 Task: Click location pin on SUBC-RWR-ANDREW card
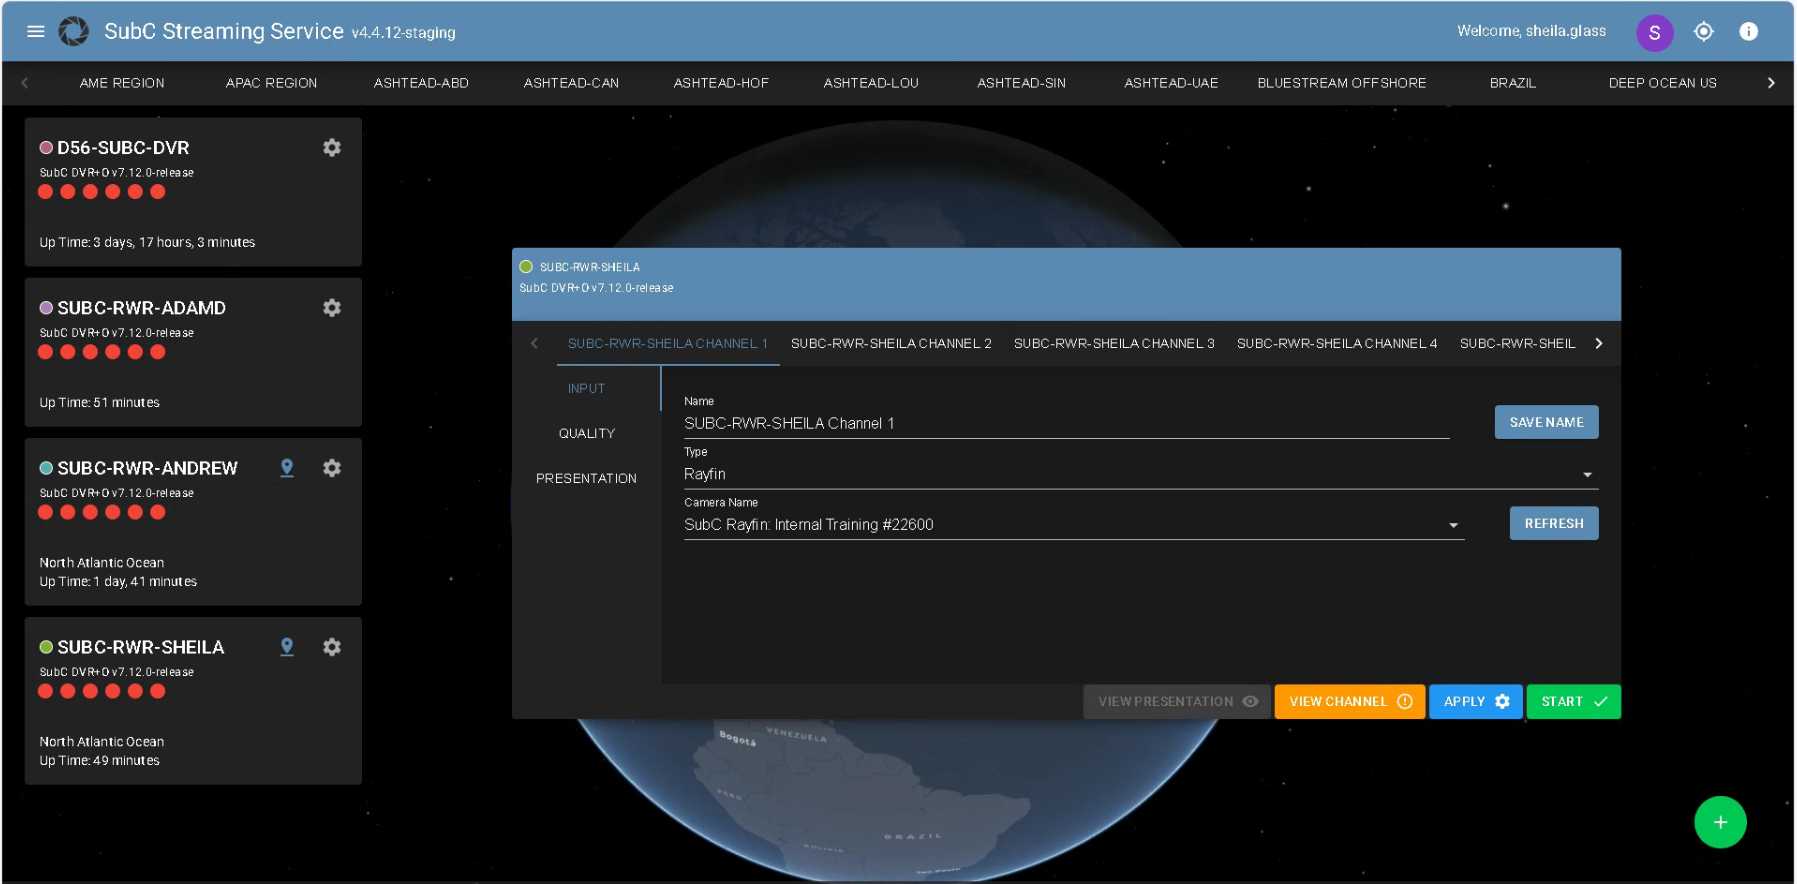(x=287, y=468)
